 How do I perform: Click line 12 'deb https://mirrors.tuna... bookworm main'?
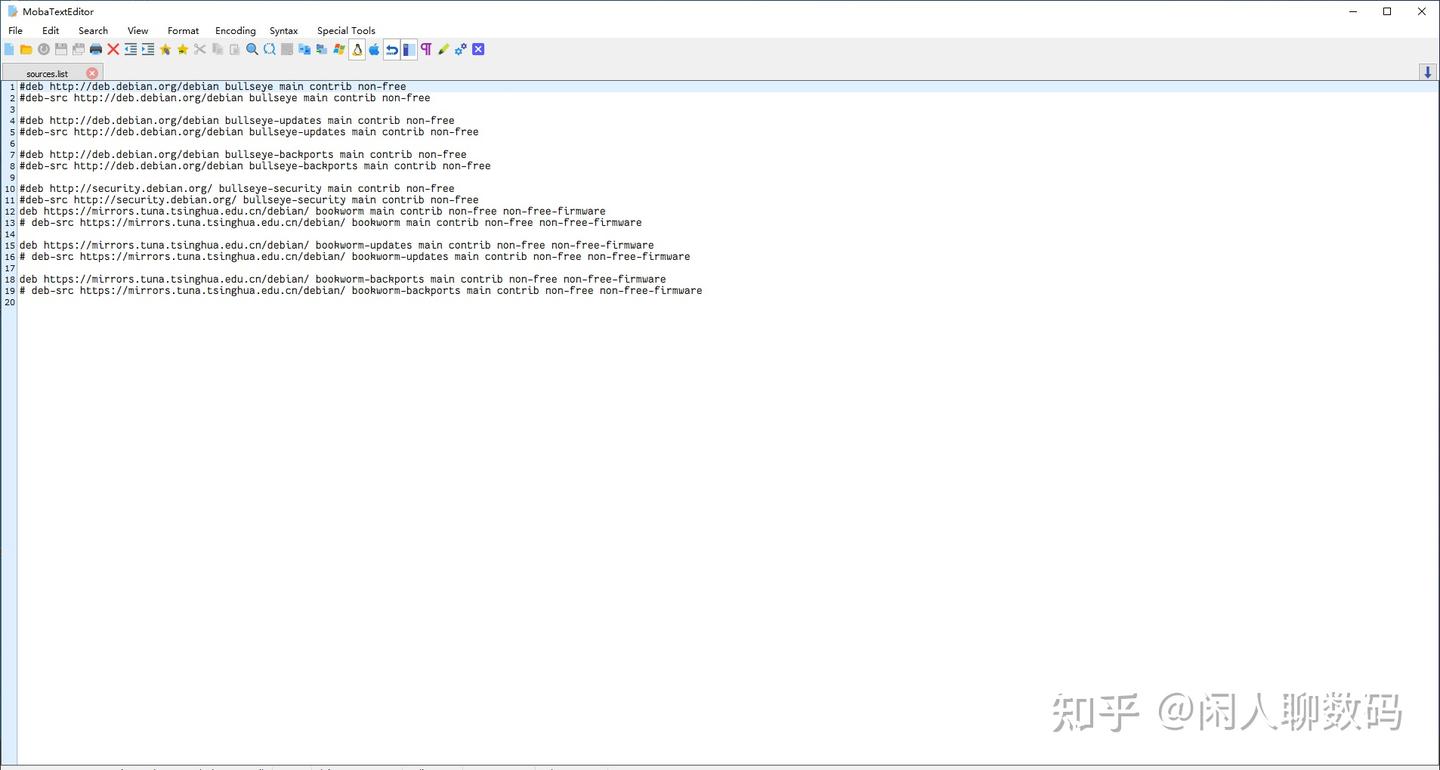pyautogui.click(x=312, y=211)
